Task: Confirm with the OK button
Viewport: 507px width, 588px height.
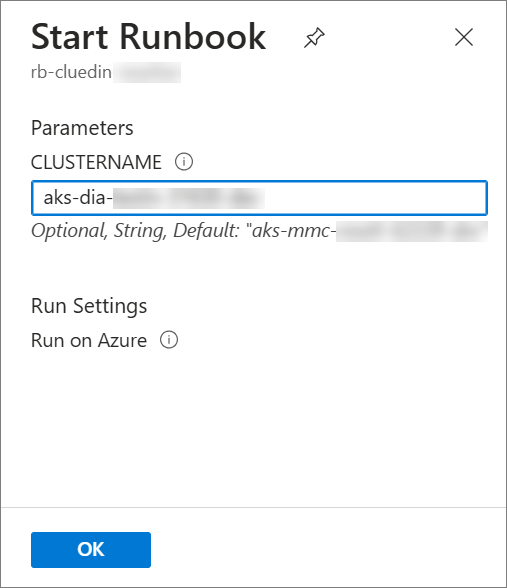Action: coord(91,549)
